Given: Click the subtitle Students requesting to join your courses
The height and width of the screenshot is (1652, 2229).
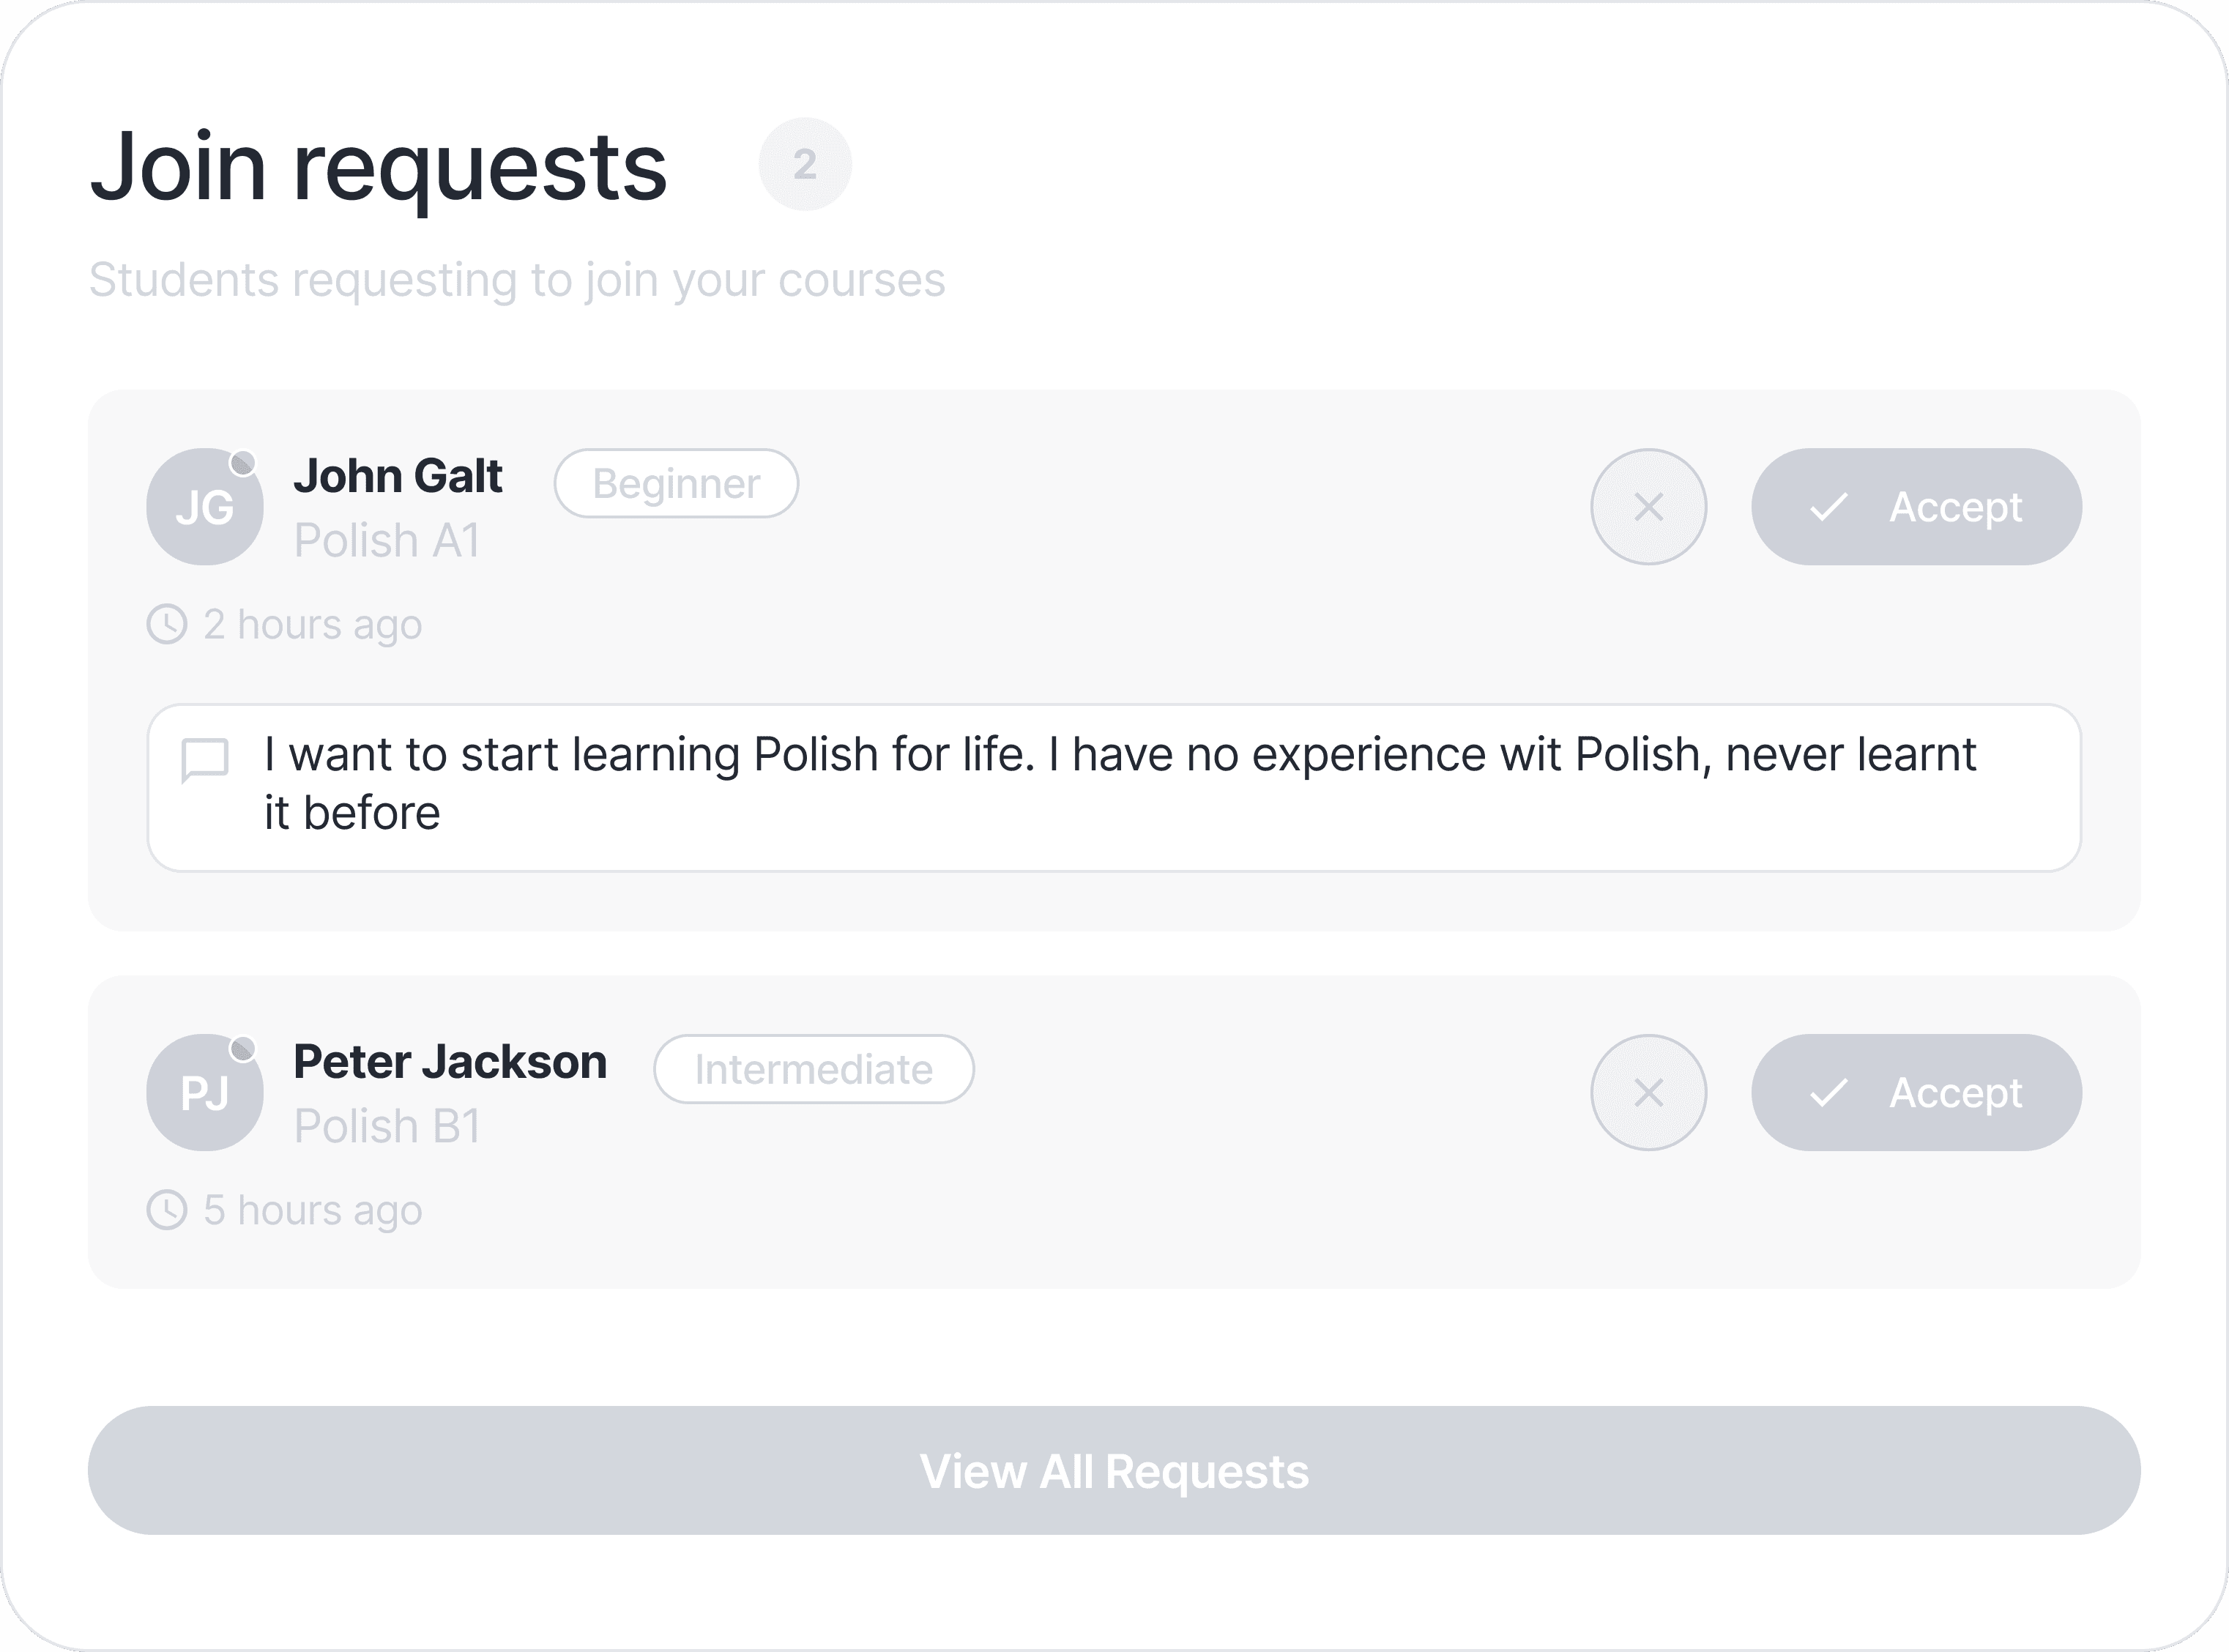Looking at the screenshot, I should (x=517, y=281).
